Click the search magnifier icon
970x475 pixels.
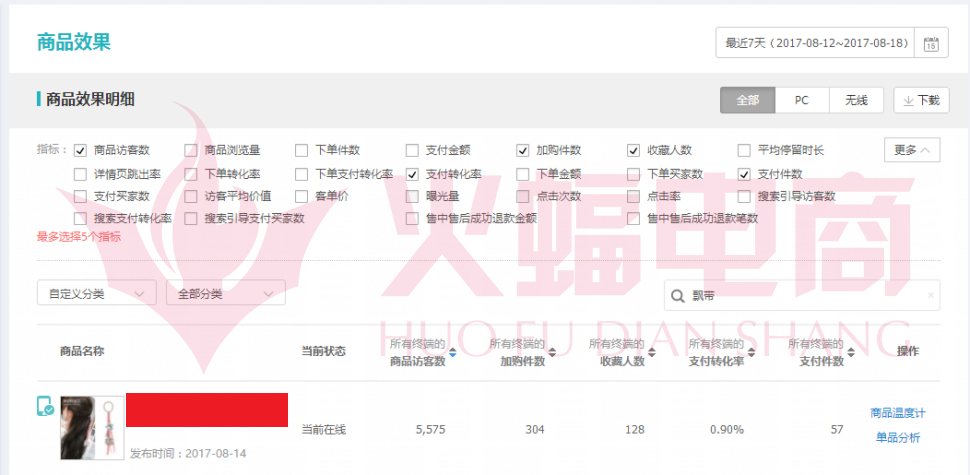click(x=678, y=295)
